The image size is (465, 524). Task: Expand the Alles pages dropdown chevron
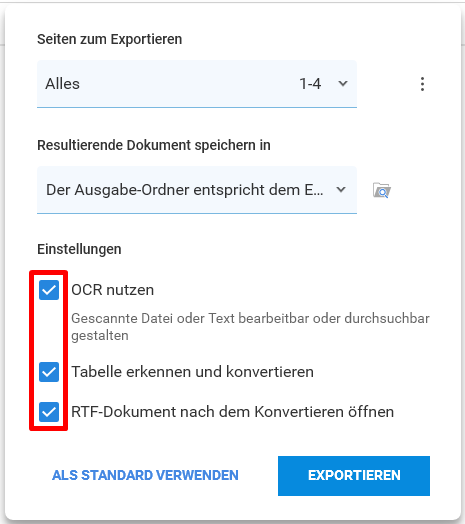pyautogui.click(x=343, y=84)
